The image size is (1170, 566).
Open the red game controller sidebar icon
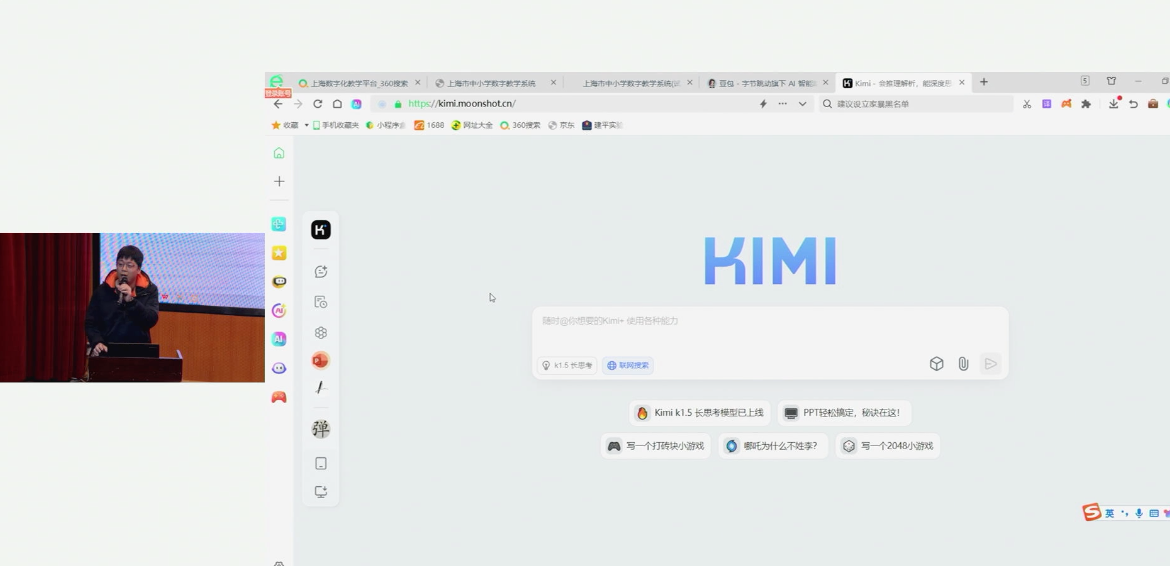pos(279,397)
